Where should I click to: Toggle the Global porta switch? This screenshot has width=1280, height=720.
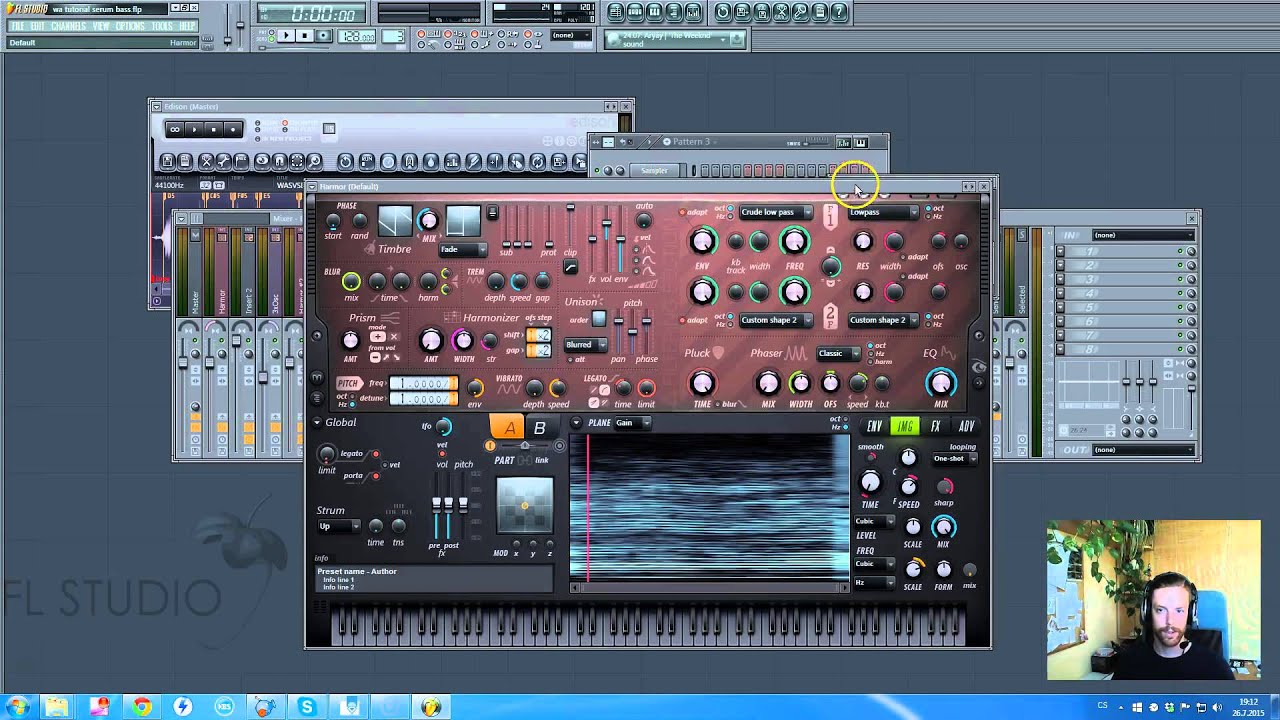click(x=376, y=476)
